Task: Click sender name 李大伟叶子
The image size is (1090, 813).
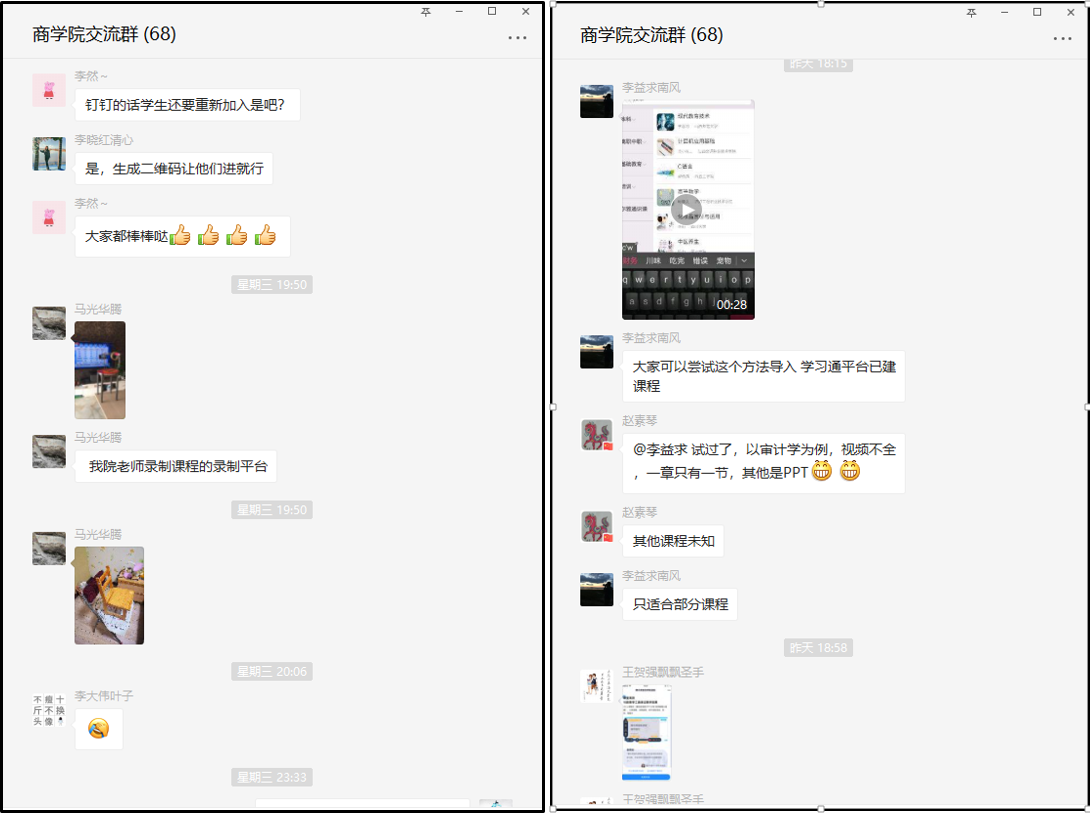Action: (104, 696)
